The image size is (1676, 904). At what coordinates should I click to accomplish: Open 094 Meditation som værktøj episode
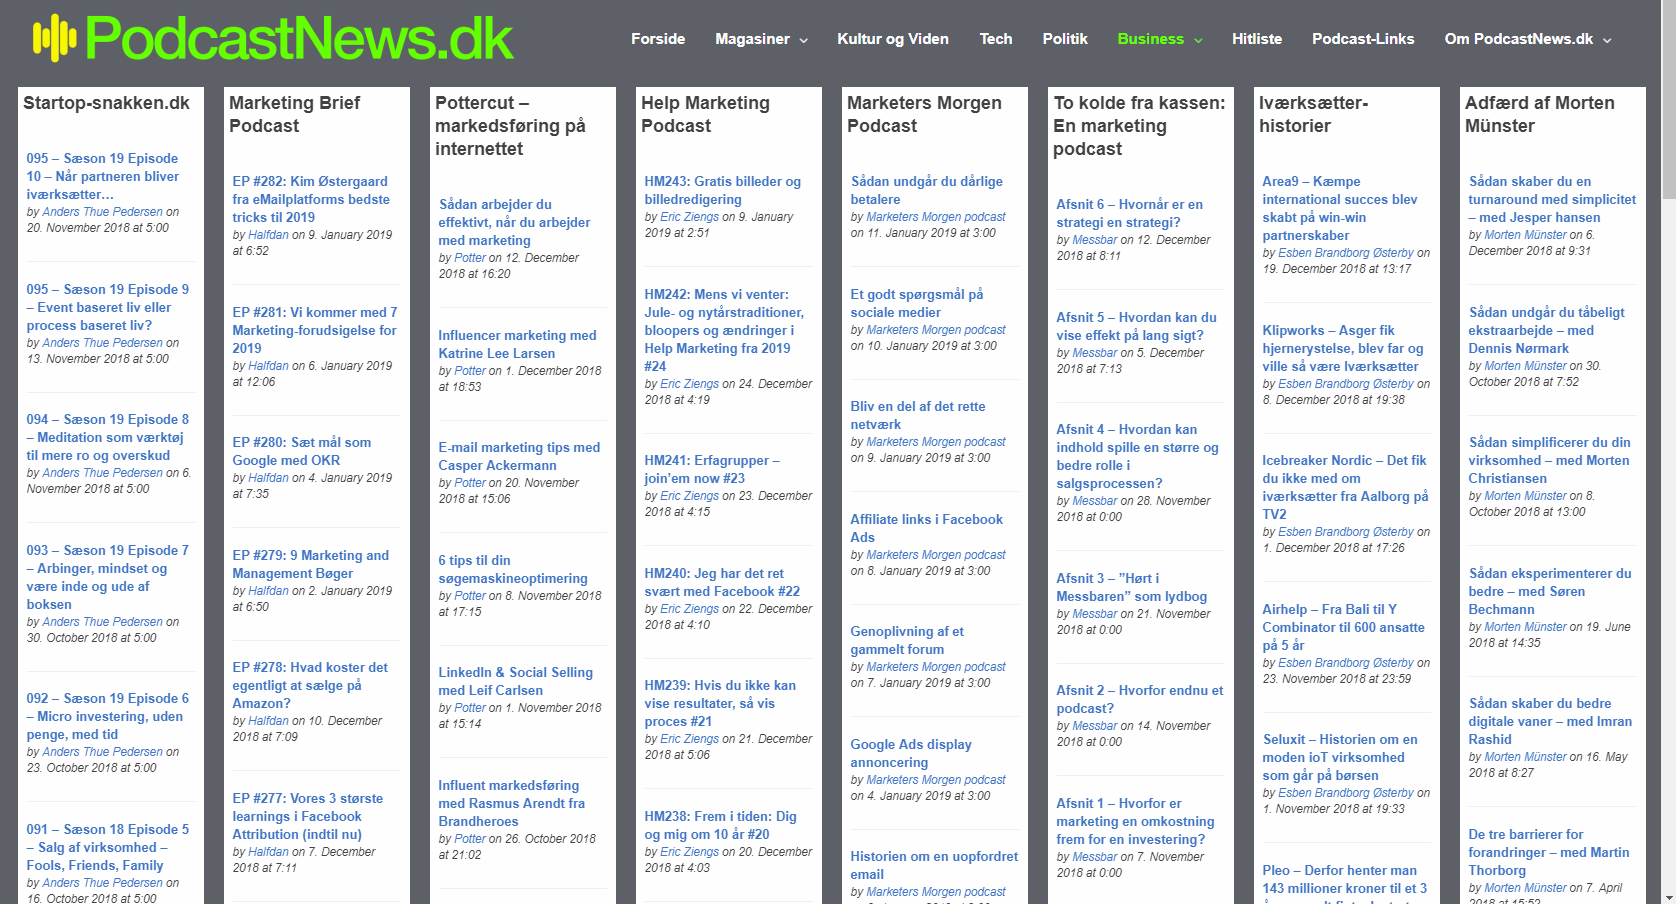click(107, 437)
